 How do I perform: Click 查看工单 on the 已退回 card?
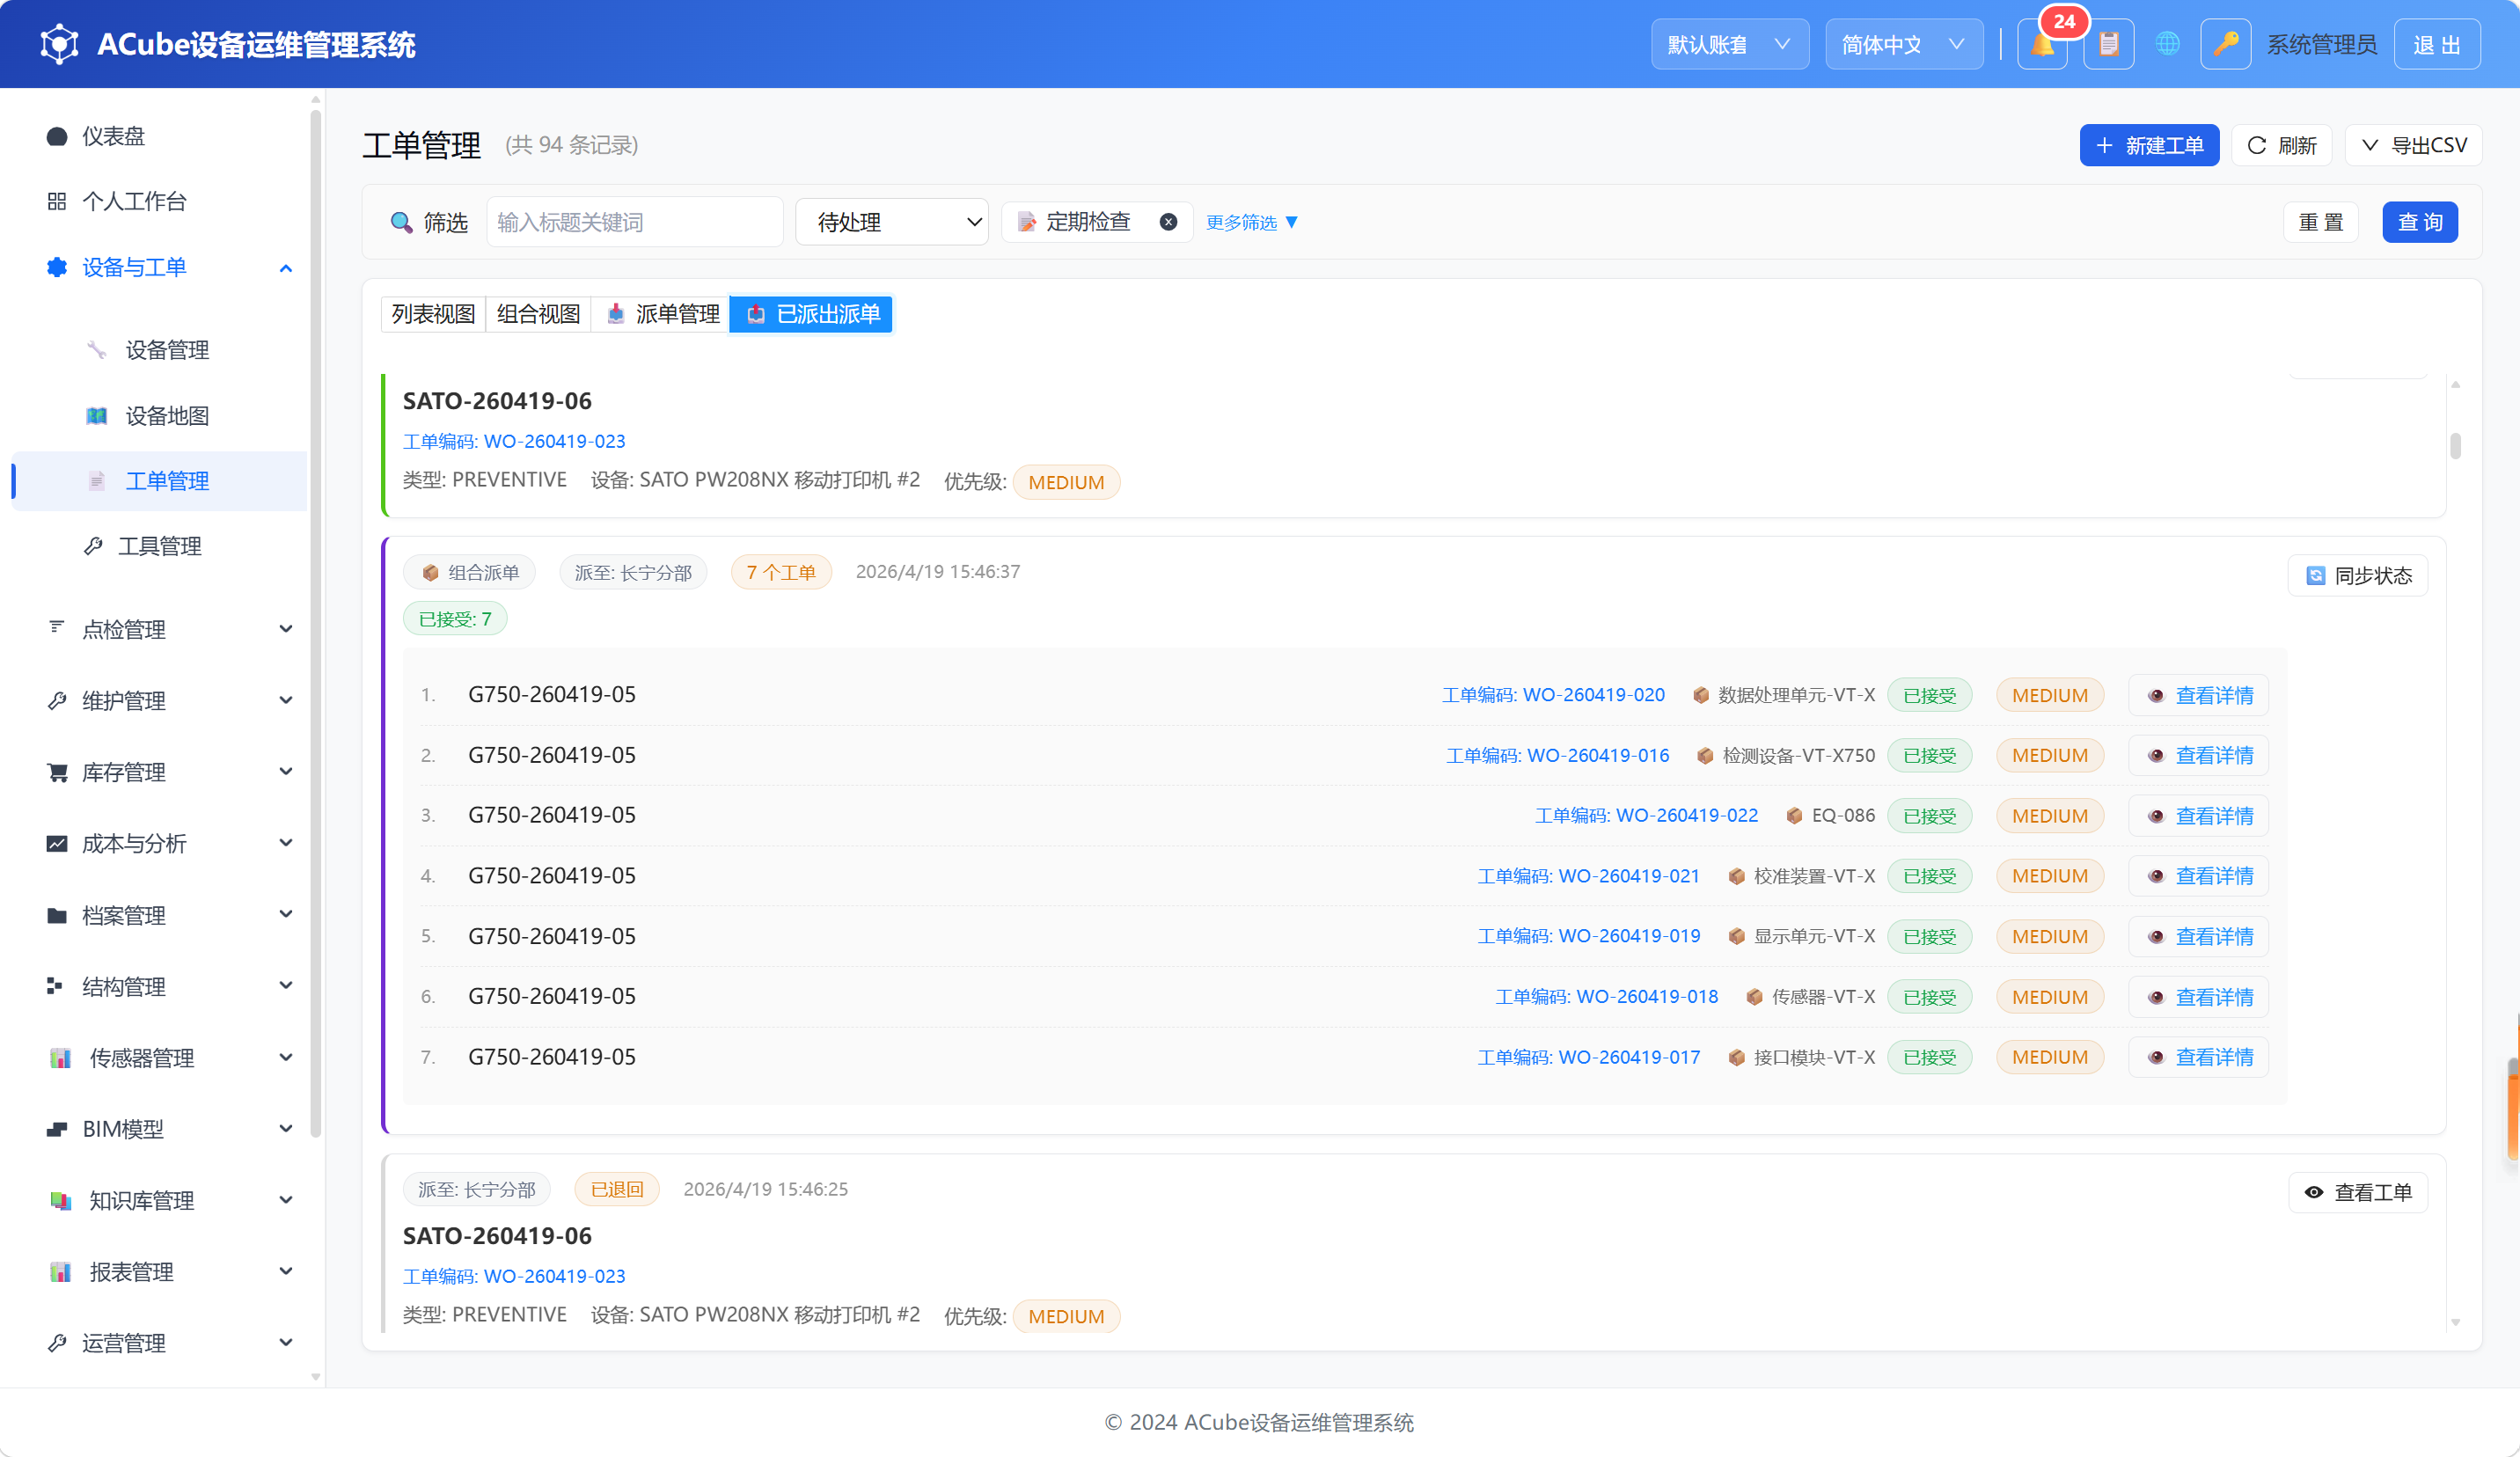[x=2358, y=1192]
